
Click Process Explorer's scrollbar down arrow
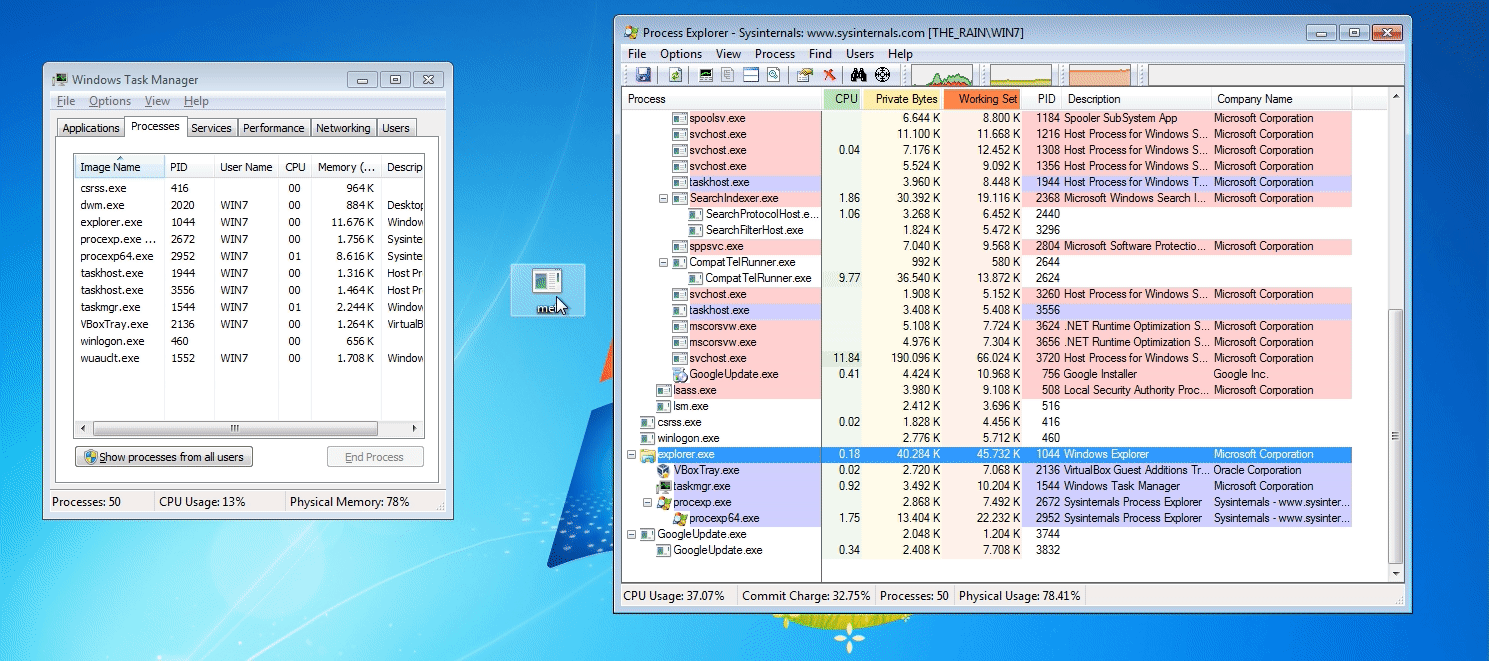[x=1396, y=572]
